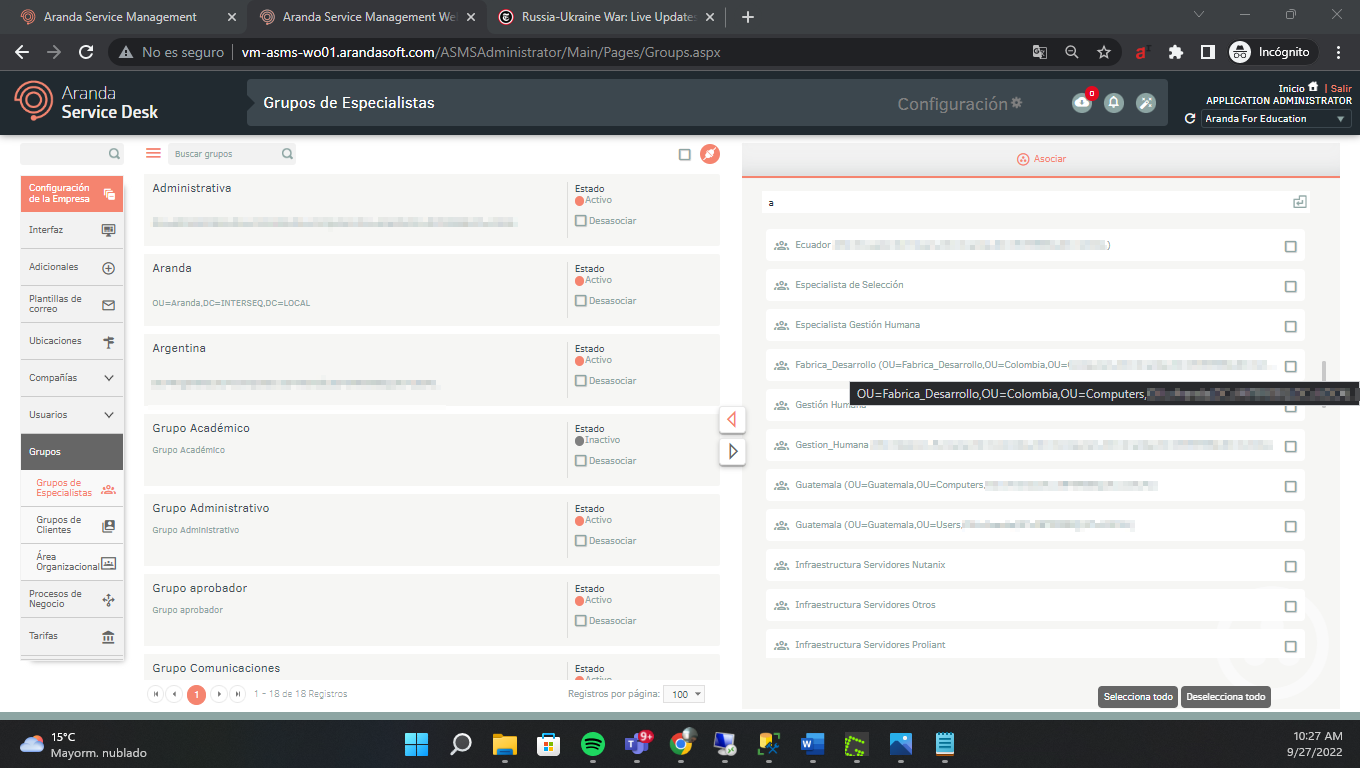Check Desasociar for Grupo aprobador

580,621
